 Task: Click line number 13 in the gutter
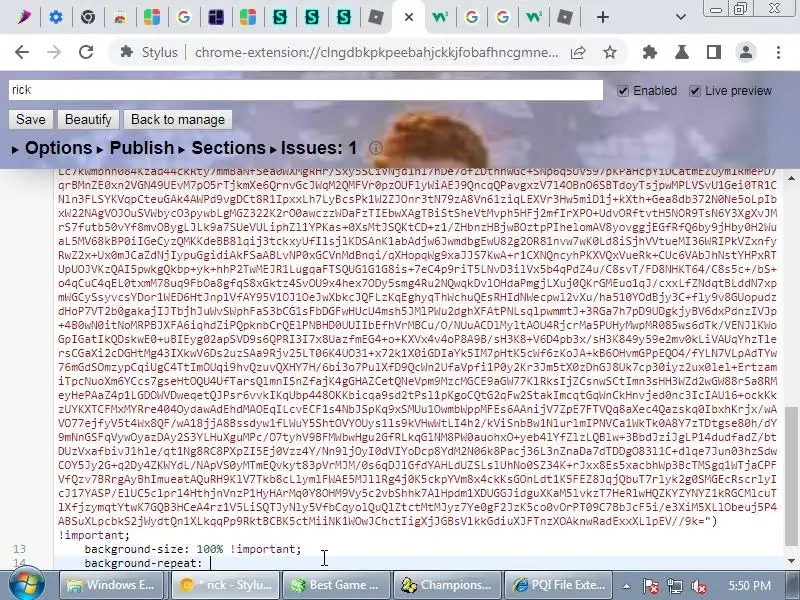[x=19, y=549]
